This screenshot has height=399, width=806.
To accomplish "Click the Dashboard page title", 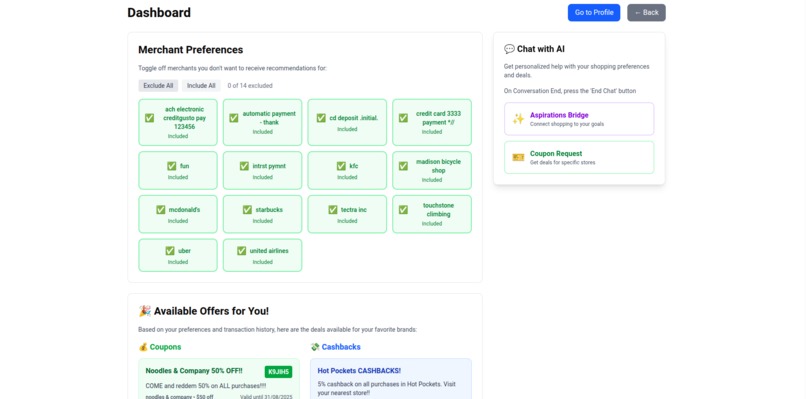I will (x=159, y=12).
